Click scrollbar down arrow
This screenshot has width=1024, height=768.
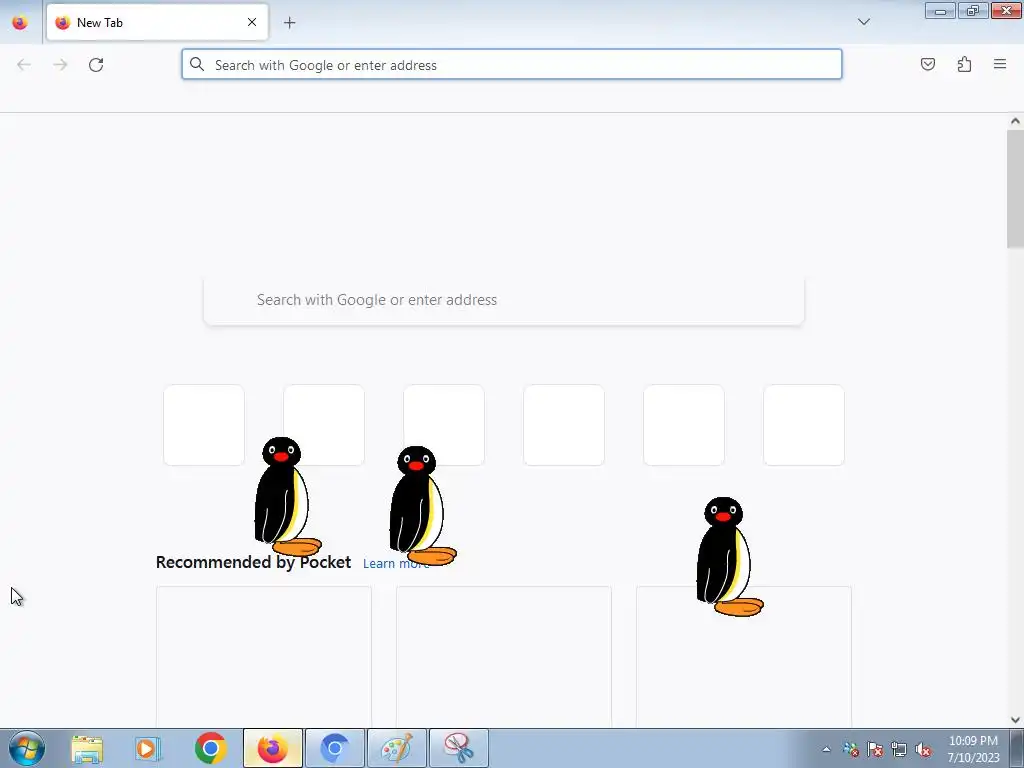[x=1015, y=720]
